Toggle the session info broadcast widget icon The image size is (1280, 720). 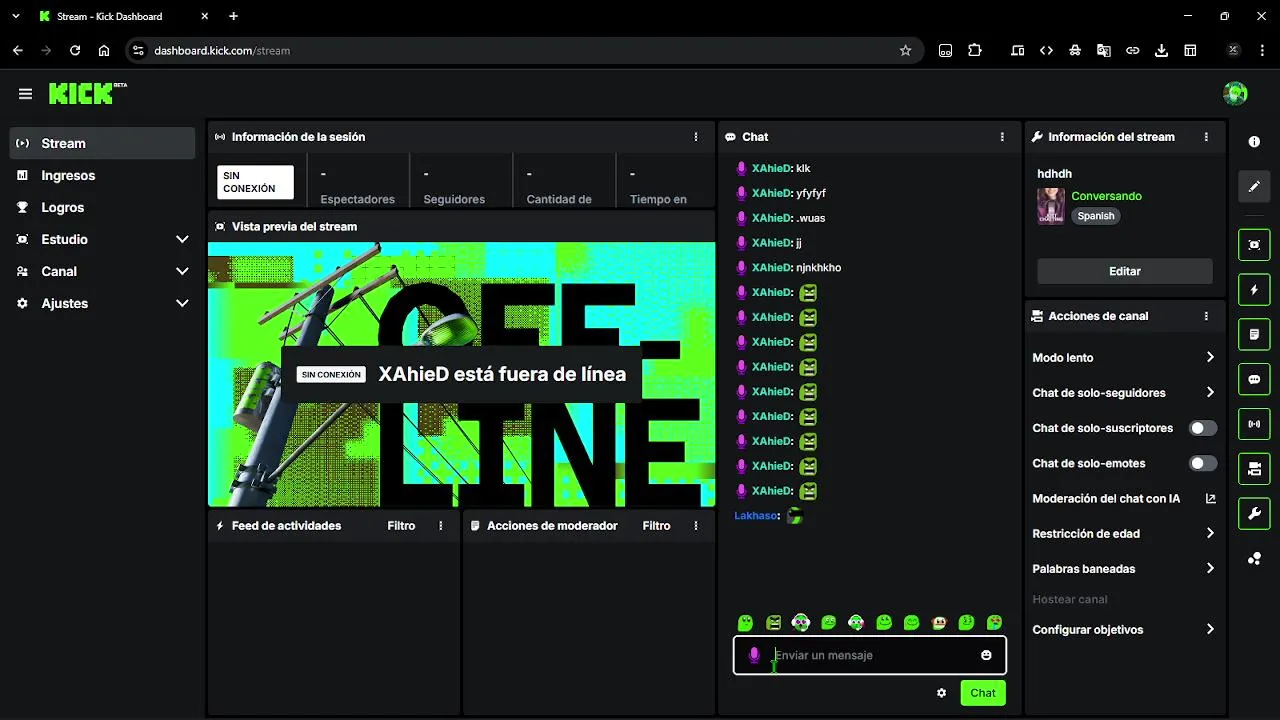pos(1254,424)
